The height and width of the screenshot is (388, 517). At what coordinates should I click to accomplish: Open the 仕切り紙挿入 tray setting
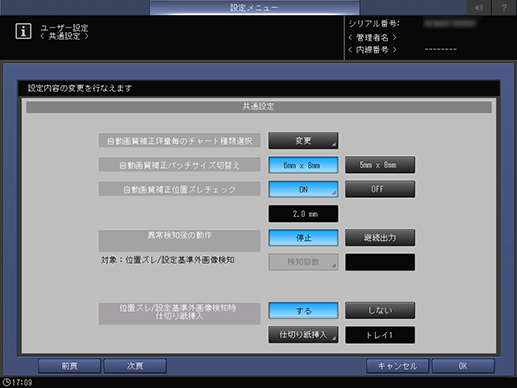tap(303, 335)
